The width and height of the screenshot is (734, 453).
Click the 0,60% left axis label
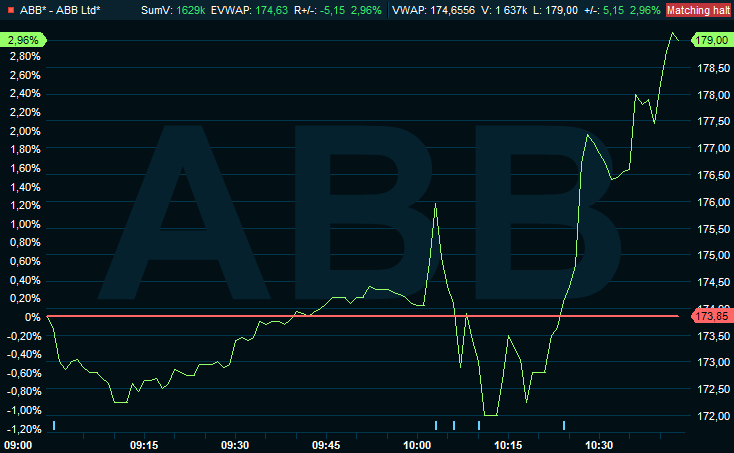click(25, 261)
